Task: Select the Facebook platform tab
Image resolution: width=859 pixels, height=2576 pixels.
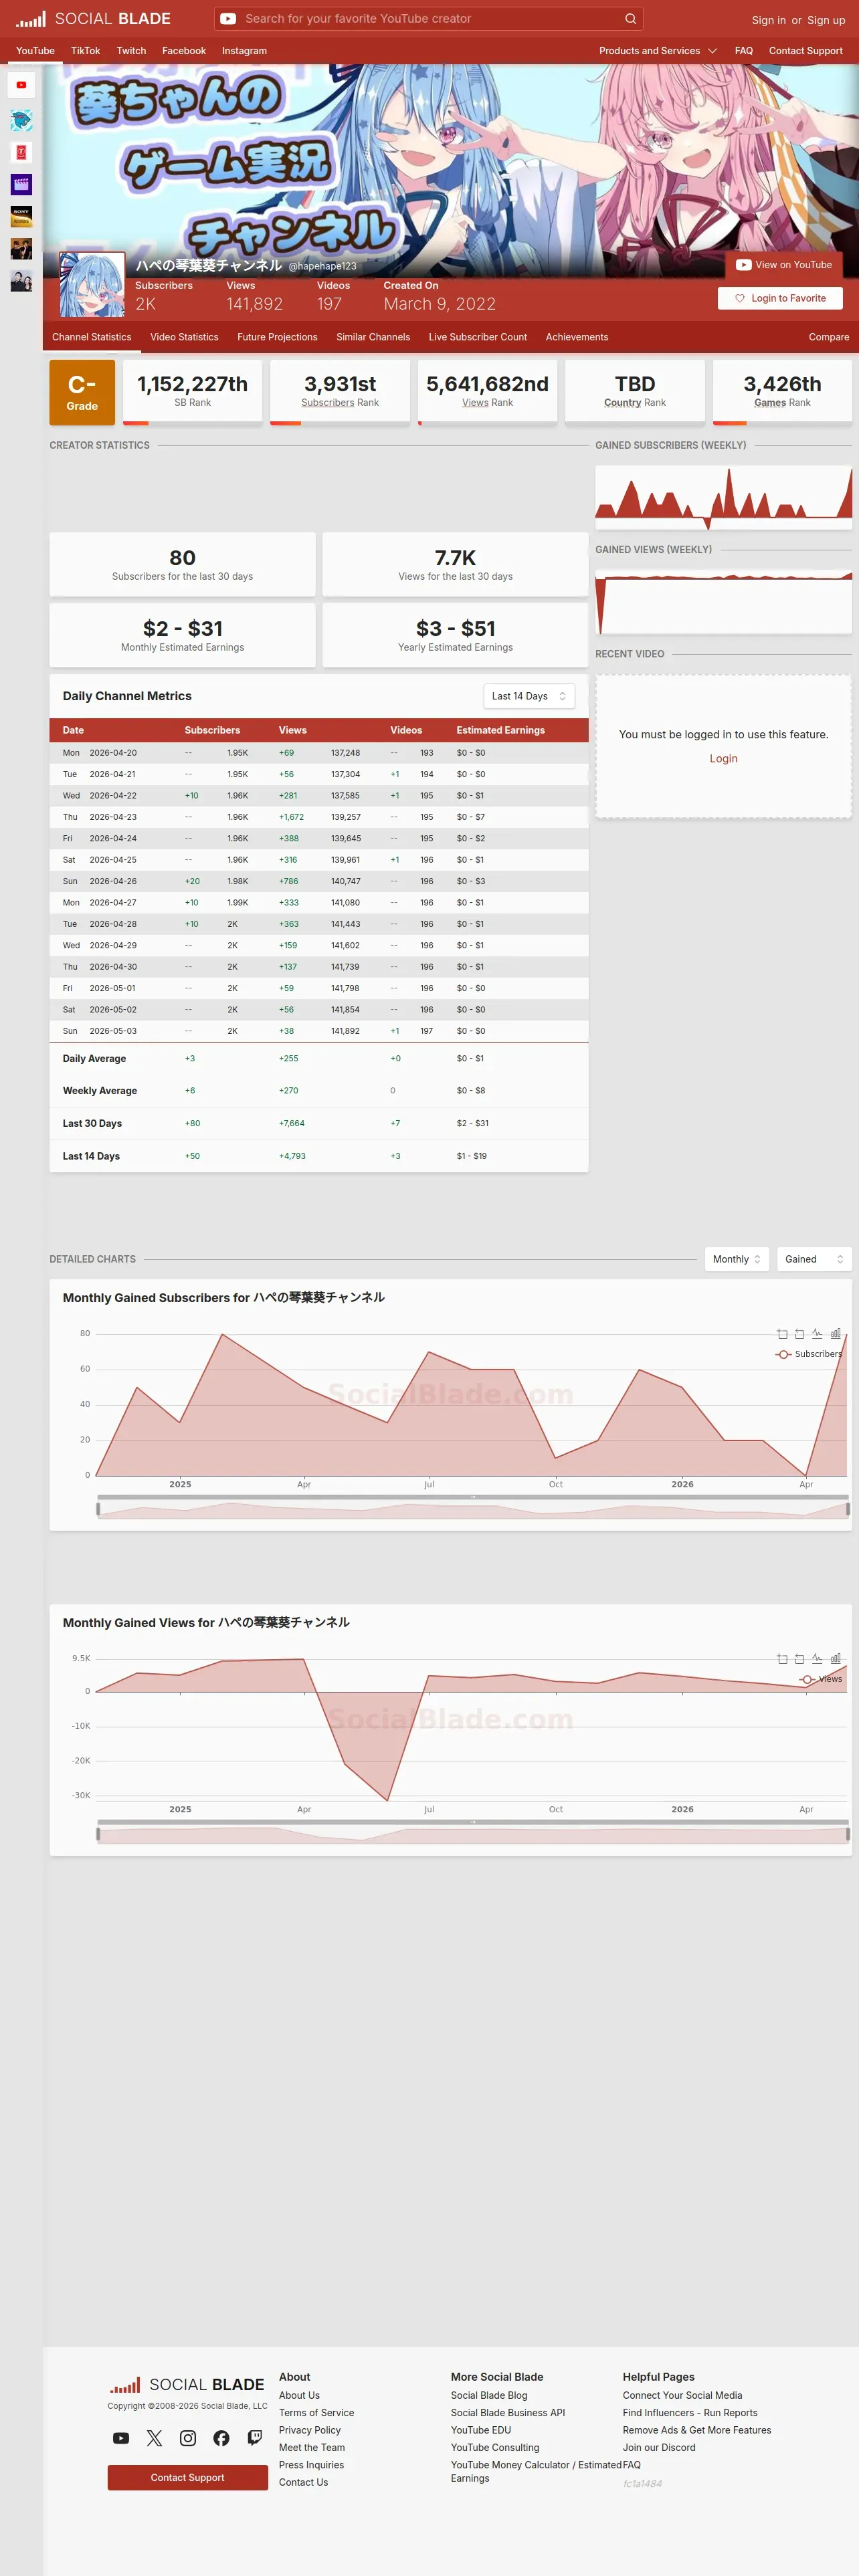Action: pos(184,51)
